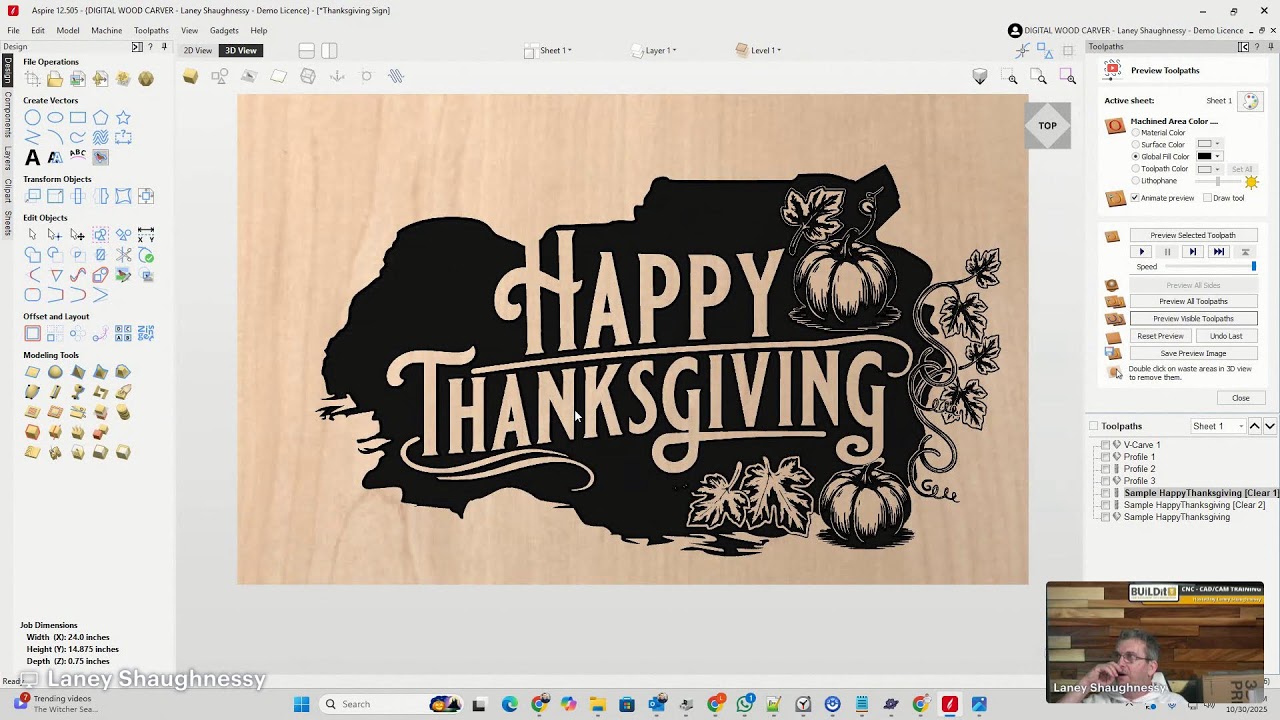Open the Move Selection transform tool

point(33,196)
